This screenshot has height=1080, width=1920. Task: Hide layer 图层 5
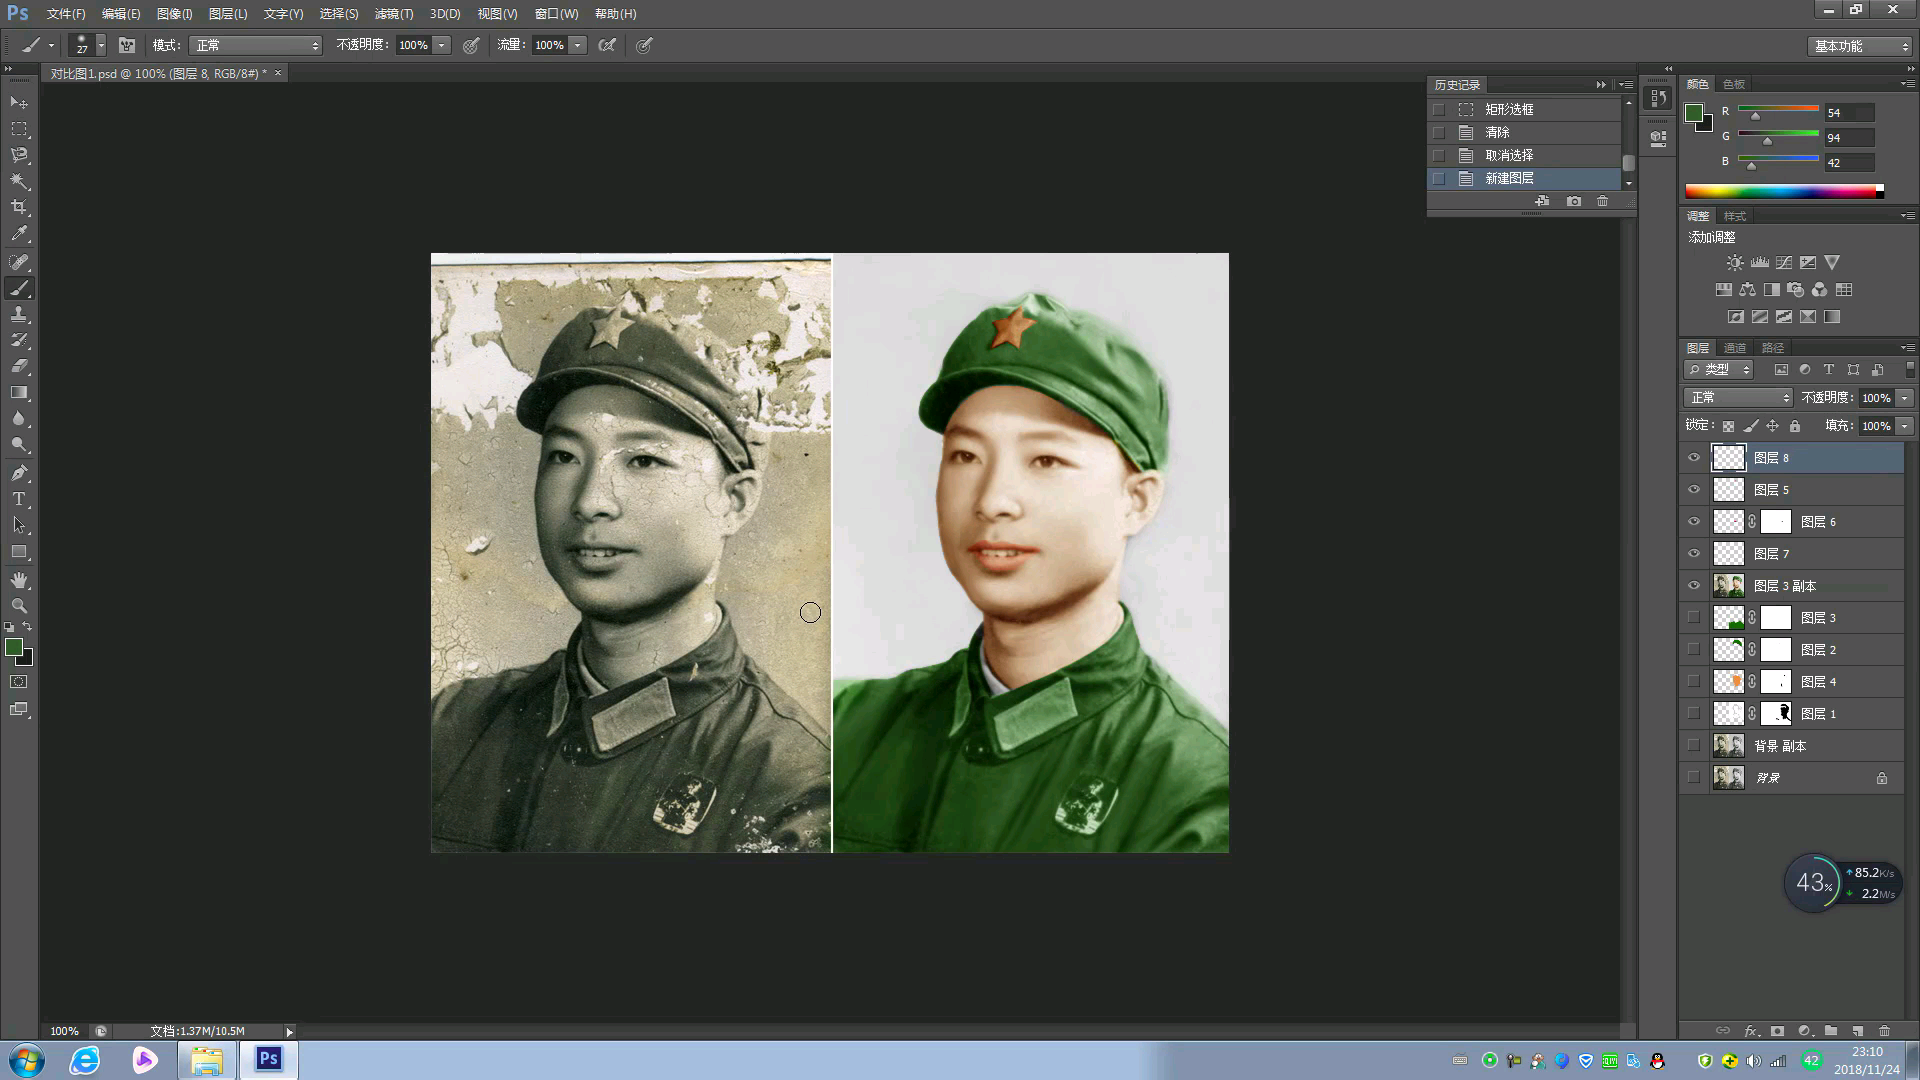click(x=1694, y=490)
